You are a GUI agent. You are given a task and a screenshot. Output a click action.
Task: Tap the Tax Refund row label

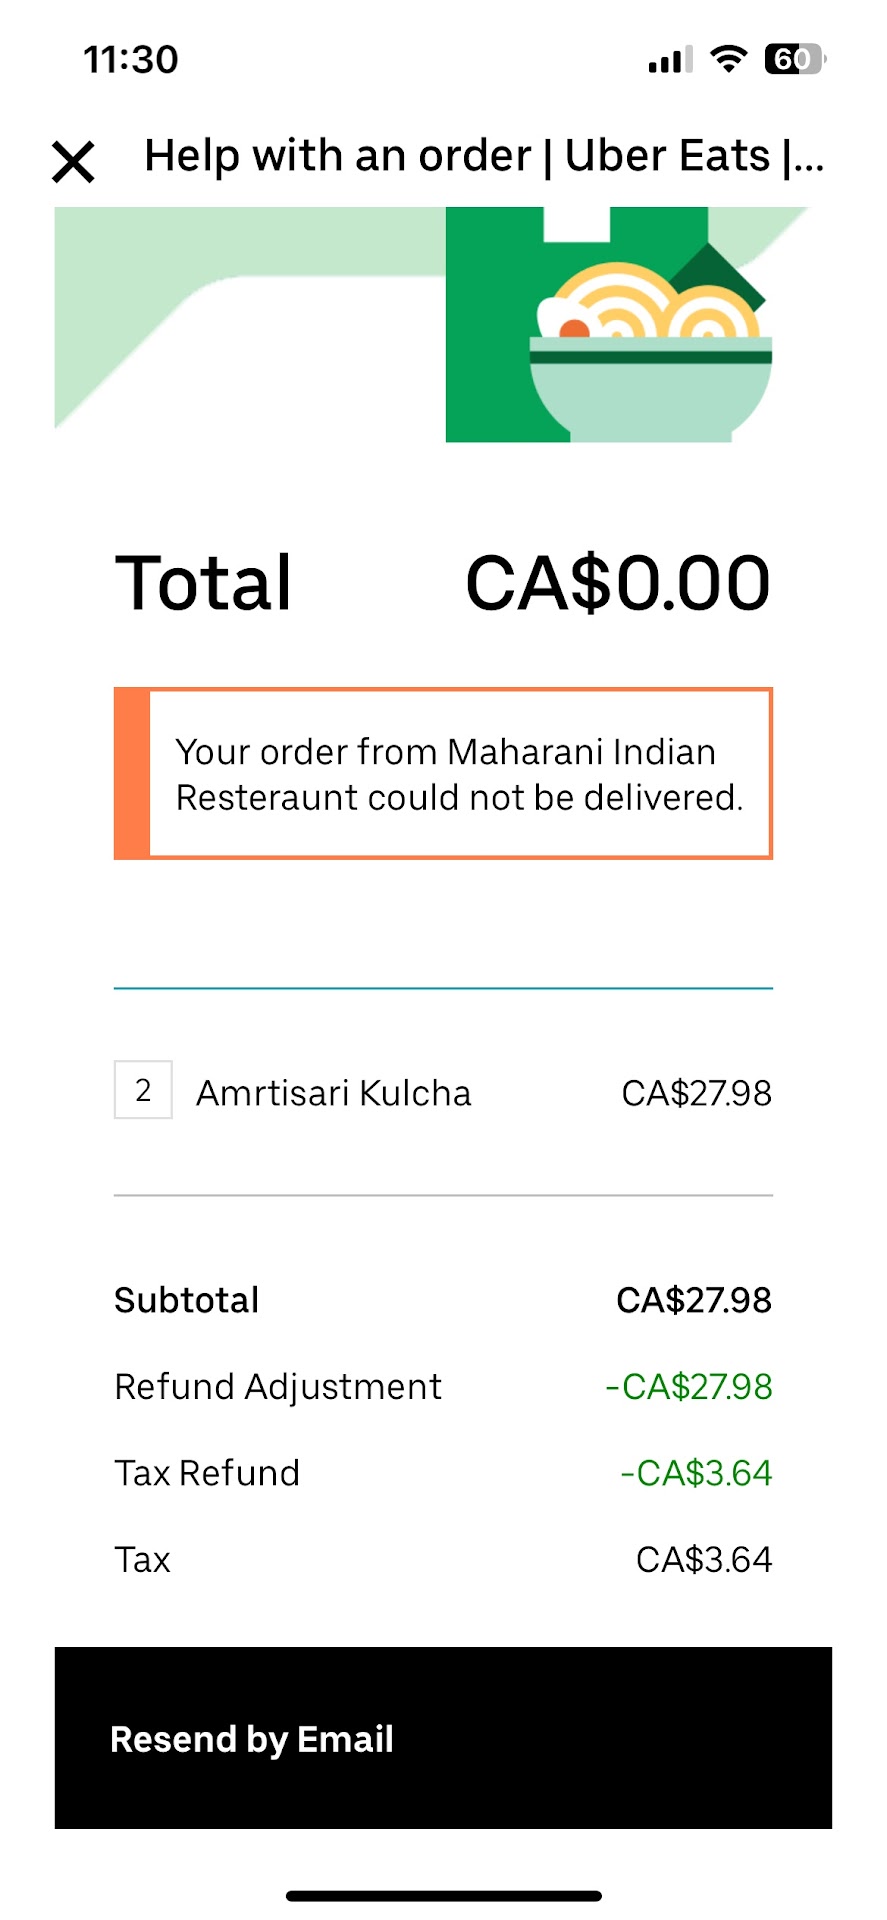207,1473
